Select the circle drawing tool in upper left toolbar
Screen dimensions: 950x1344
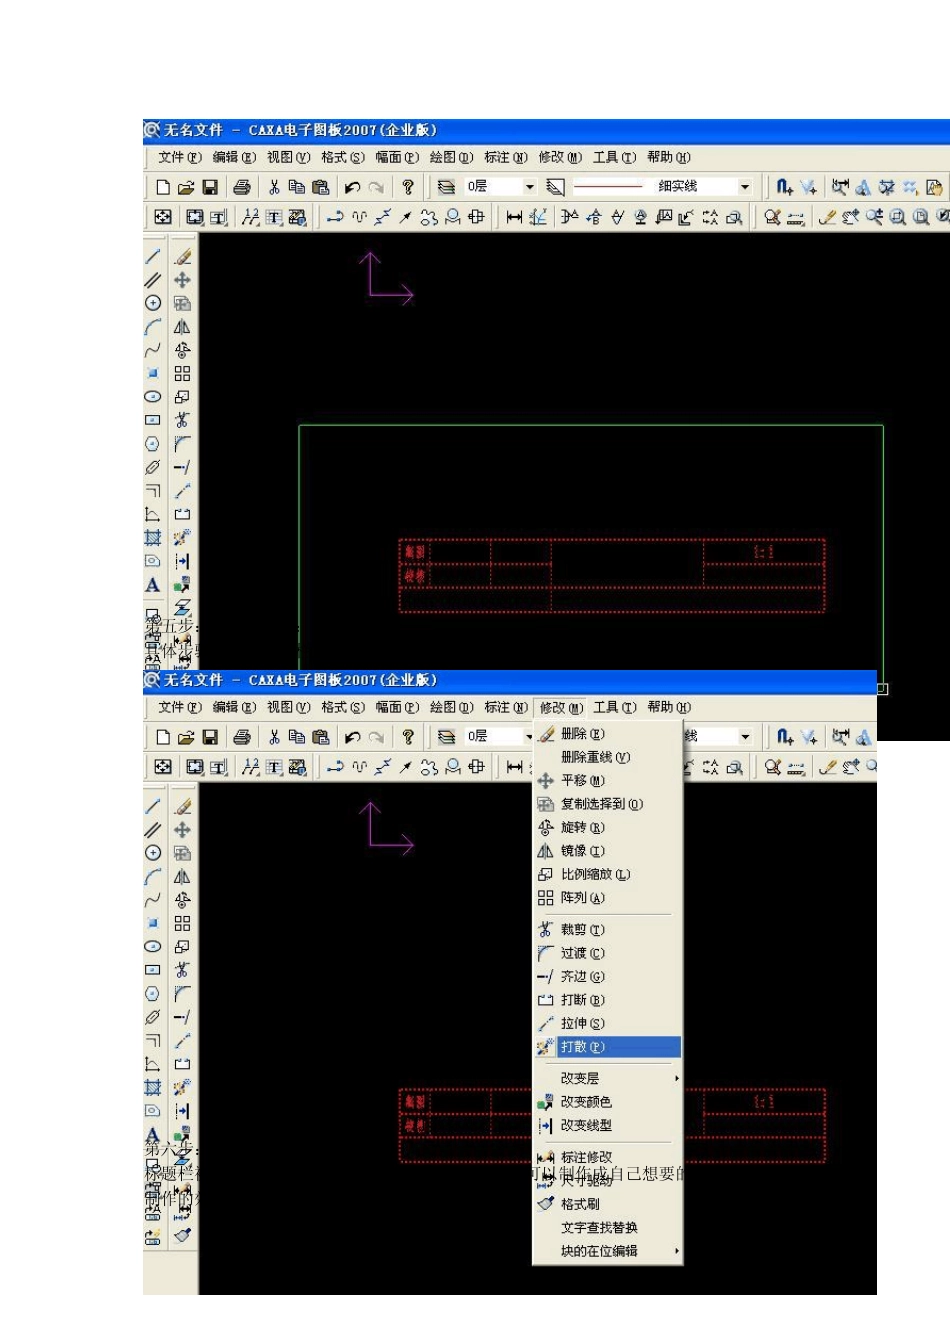(x=153, y=303)
